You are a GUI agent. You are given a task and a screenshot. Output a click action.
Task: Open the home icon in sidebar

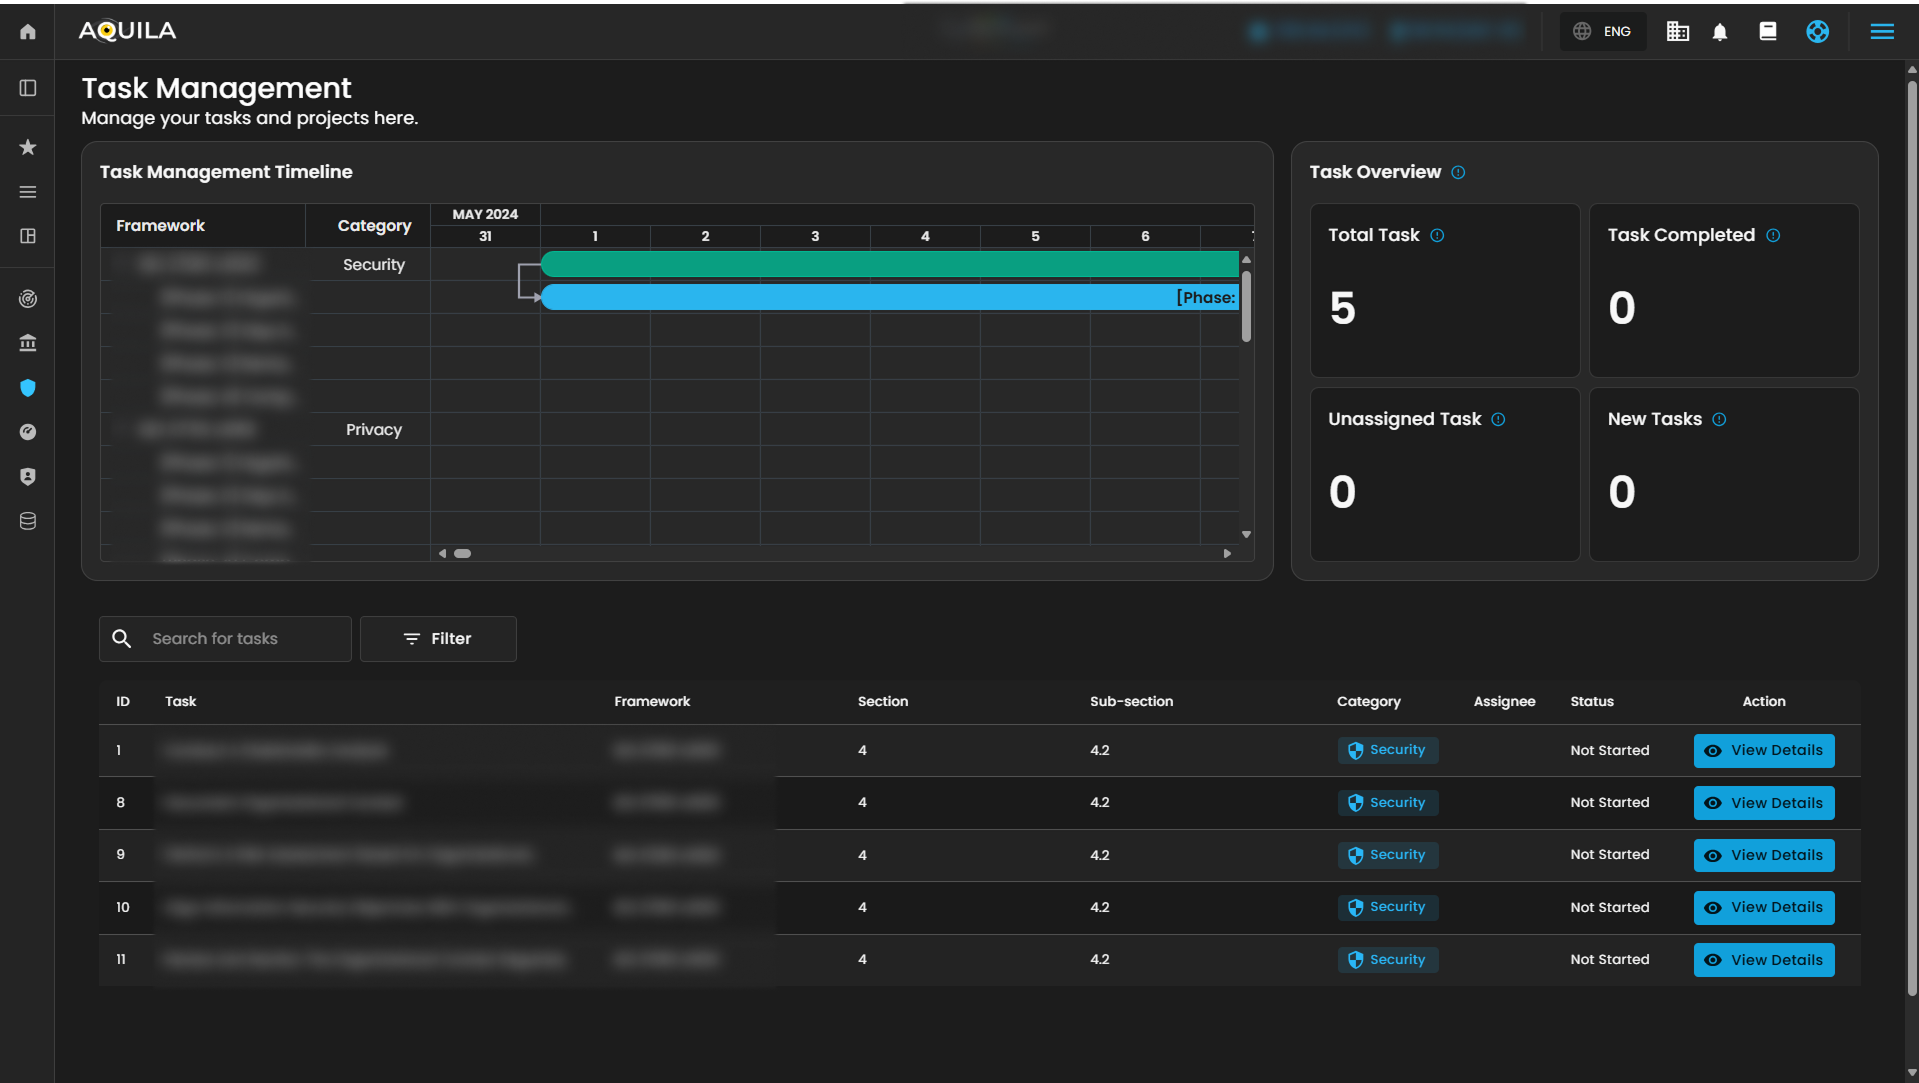point(28,32)
